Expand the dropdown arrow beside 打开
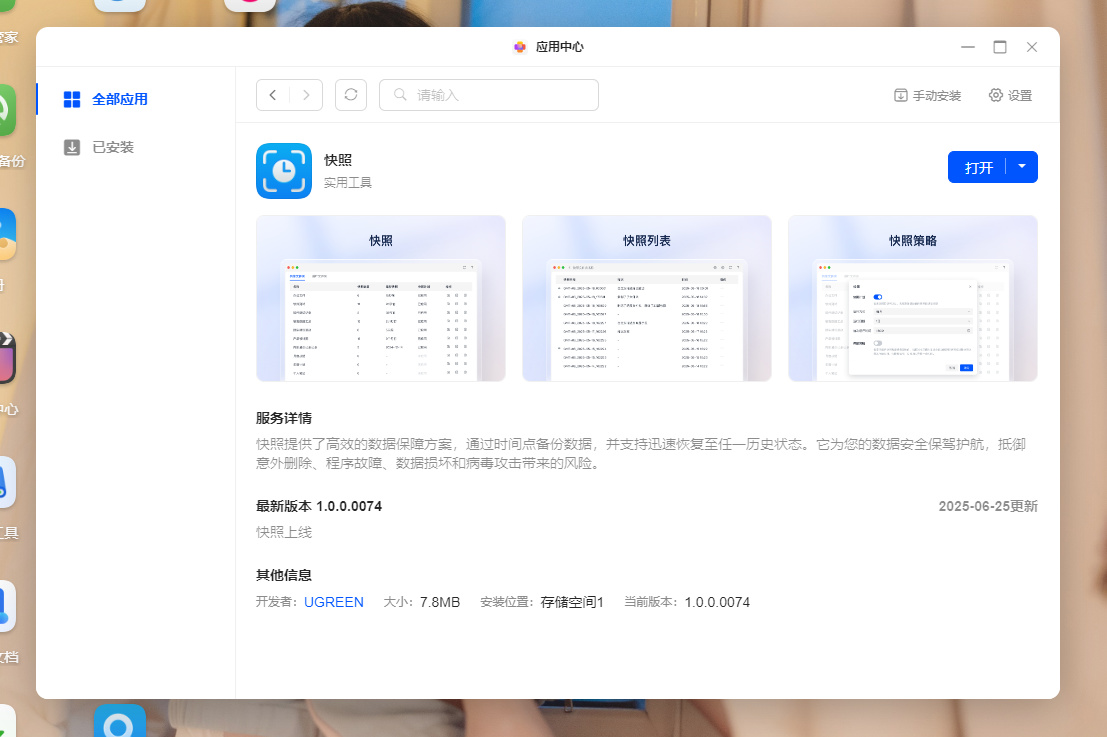The image size is (1107, 737). [x=1022, y=167]
